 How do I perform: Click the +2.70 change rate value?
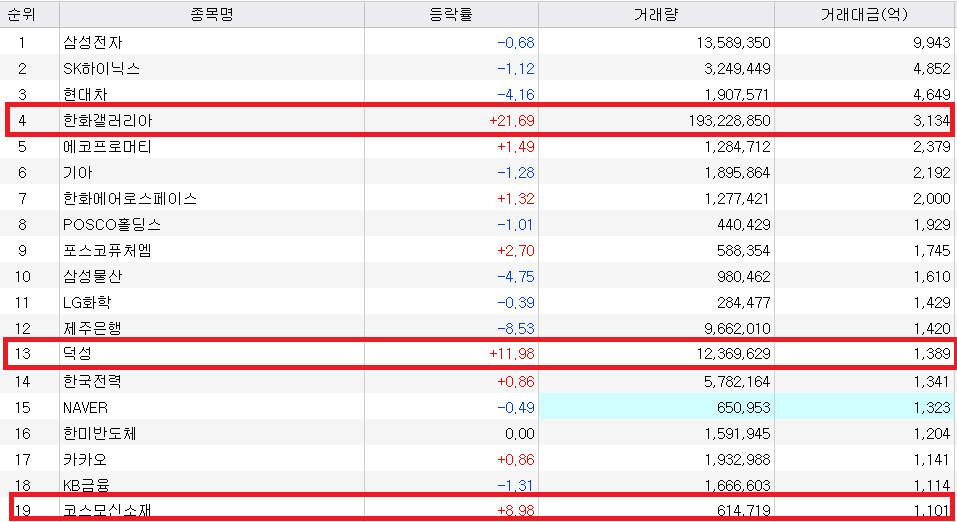516,251
